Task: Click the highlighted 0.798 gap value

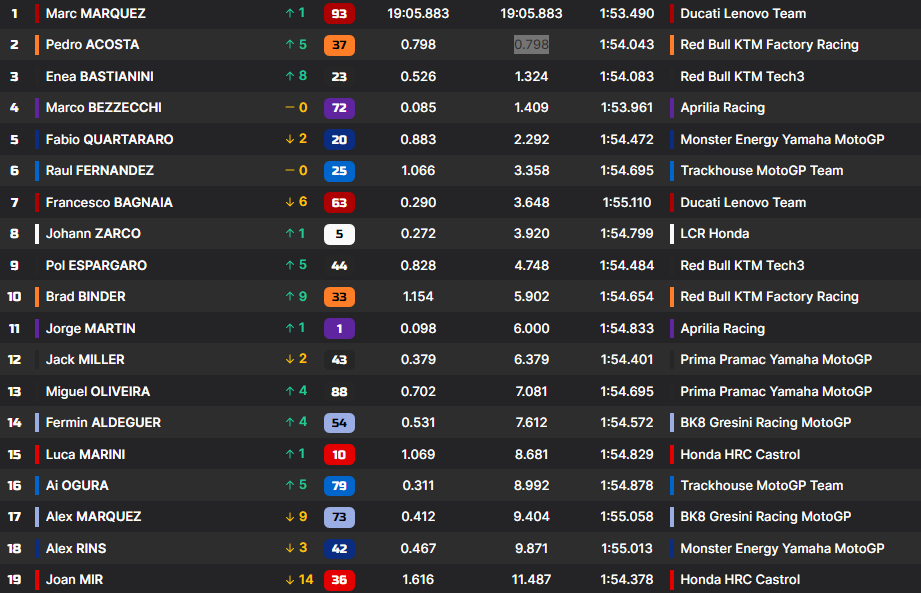Action: click(531, 45)
